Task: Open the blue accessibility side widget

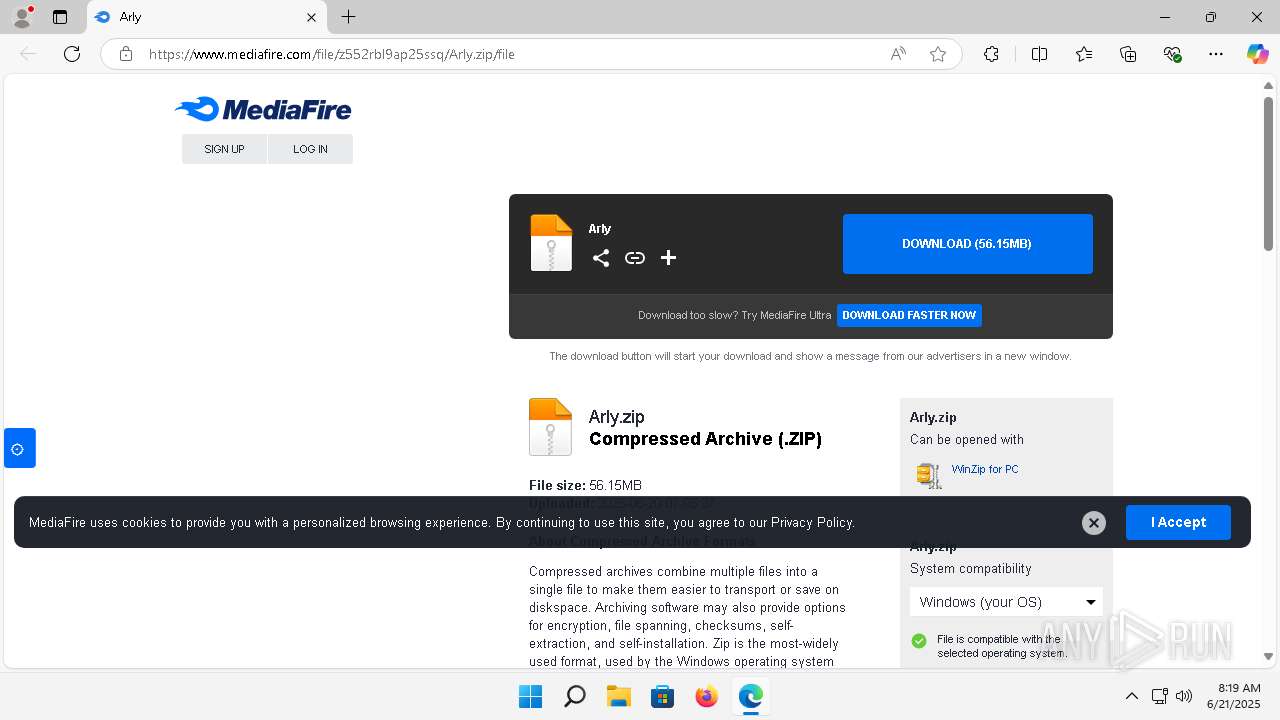Action: pyautogui.click(x=19, y=448)
